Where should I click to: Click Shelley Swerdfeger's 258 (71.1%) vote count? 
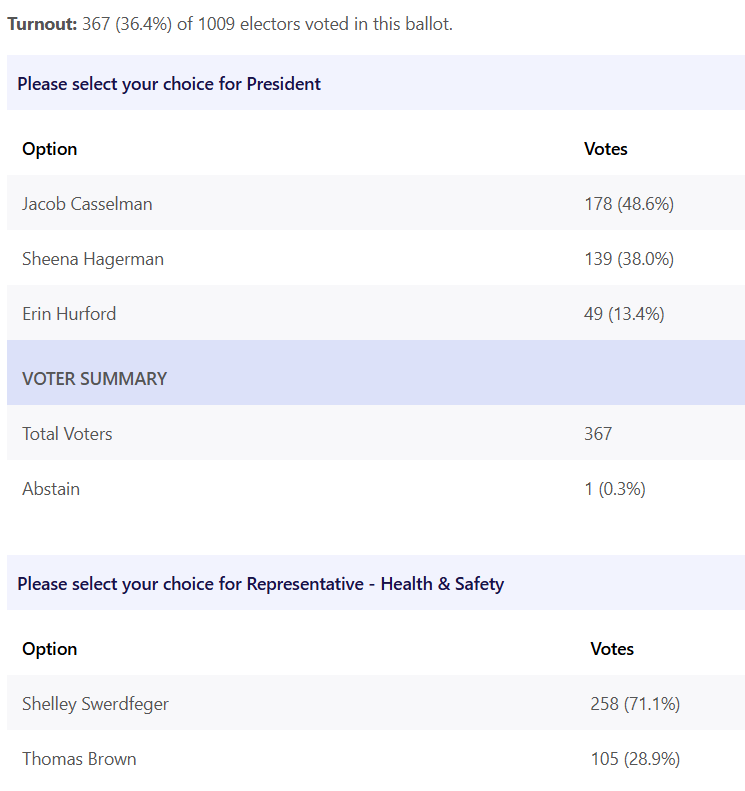(635, 704)
